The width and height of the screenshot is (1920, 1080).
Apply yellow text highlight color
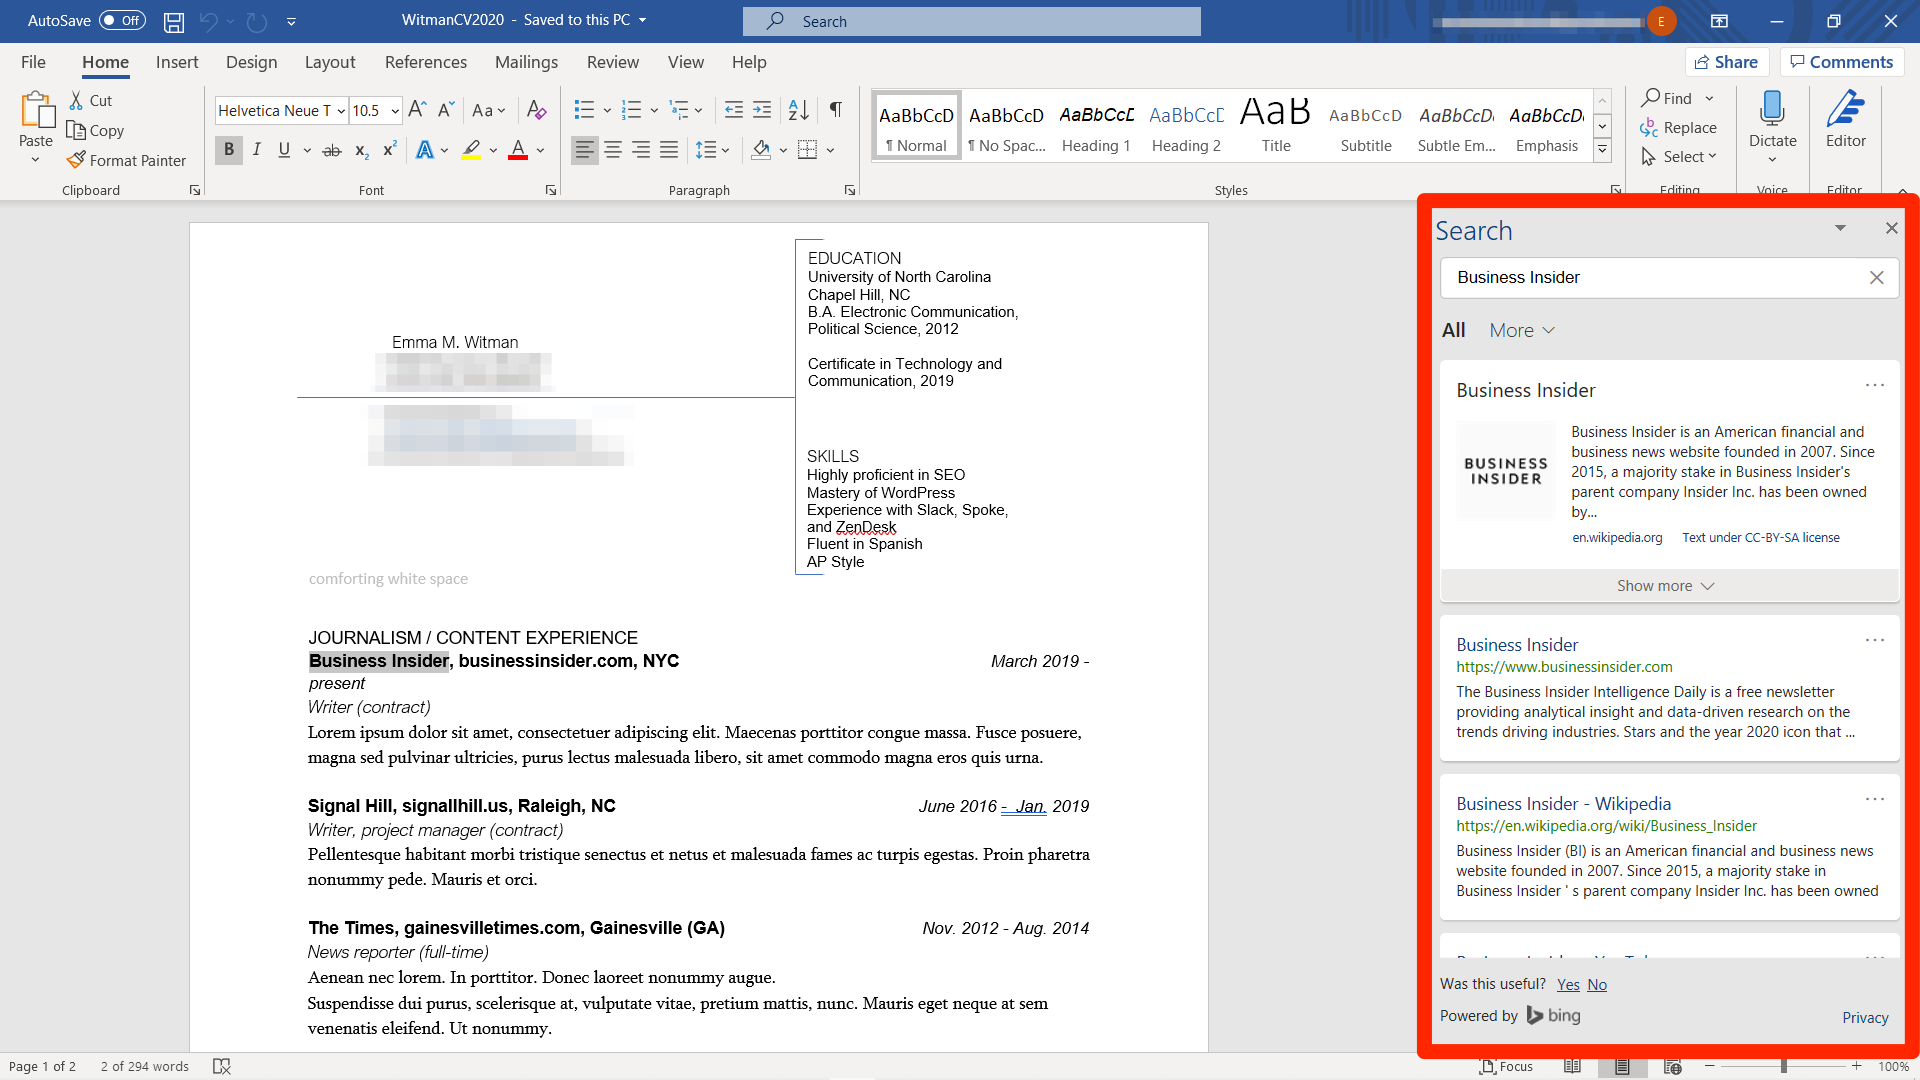pos(471,150)
